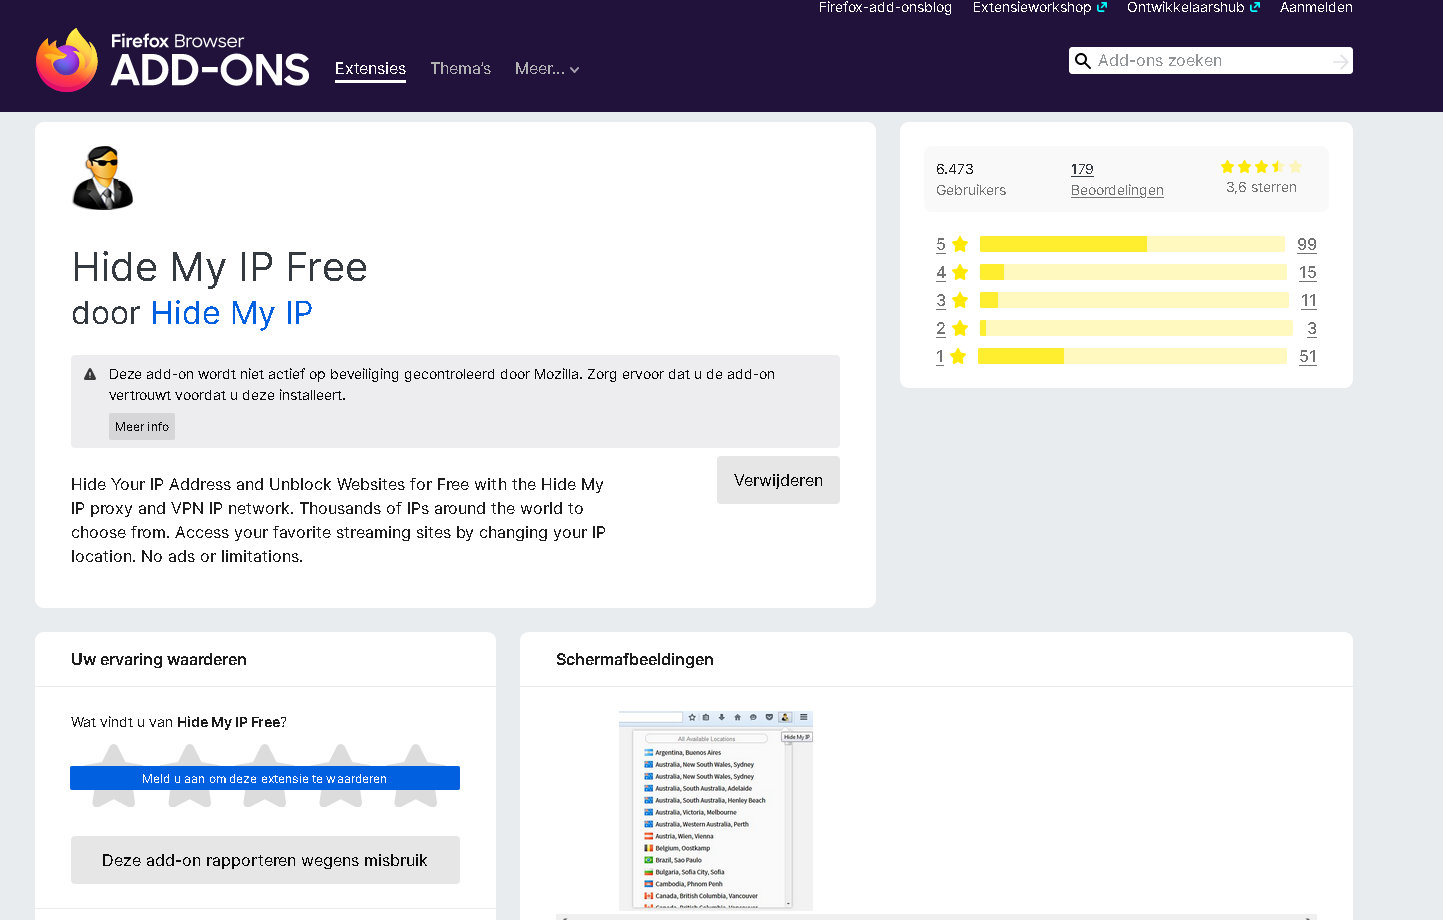
Task: Open the Thema's tab
Action: 460,69
